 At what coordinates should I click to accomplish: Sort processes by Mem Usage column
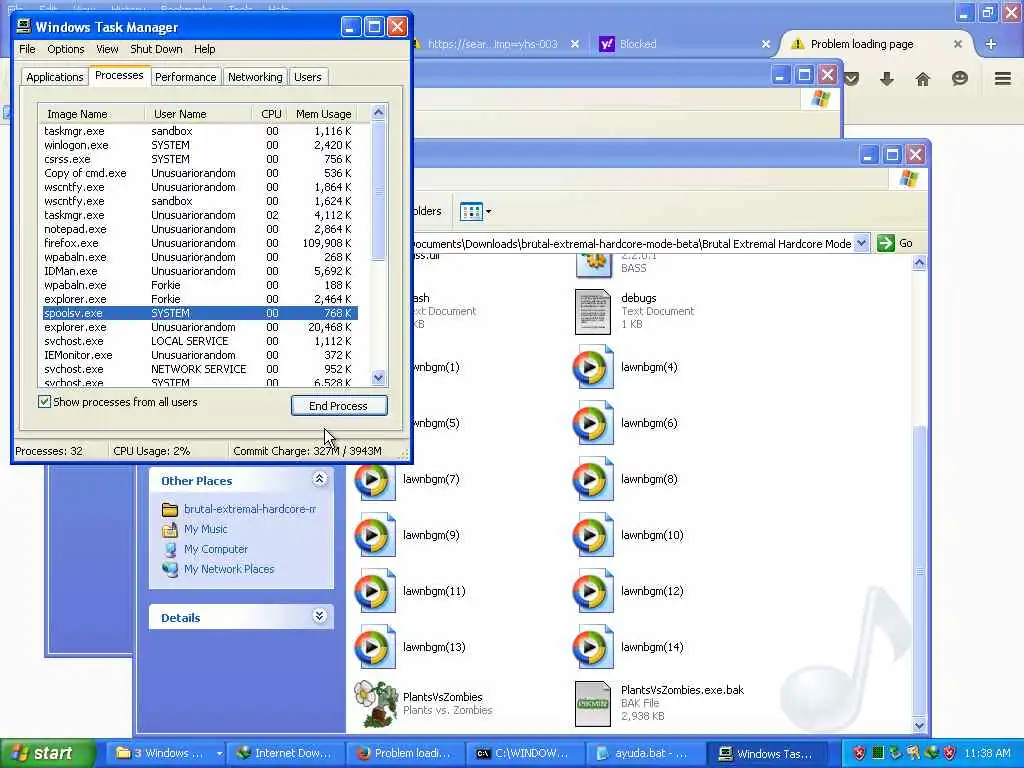pyautogui.click(x=323, y=114)
